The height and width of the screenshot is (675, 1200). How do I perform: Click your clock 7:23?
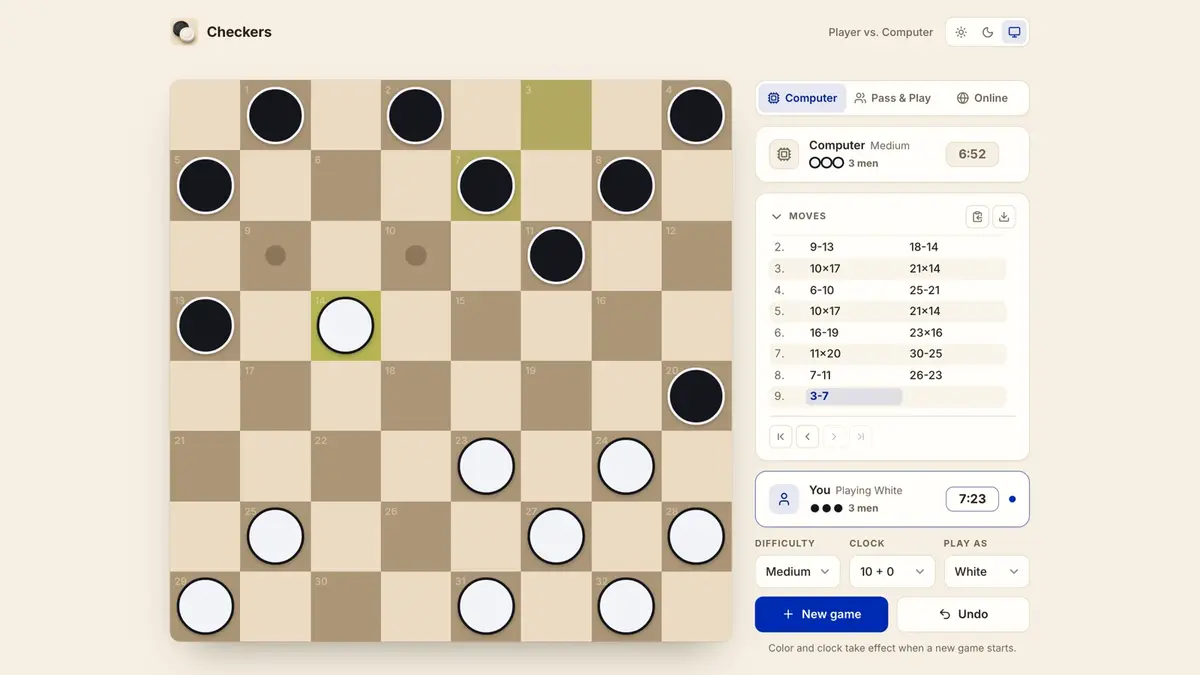[x=972, y=498]
